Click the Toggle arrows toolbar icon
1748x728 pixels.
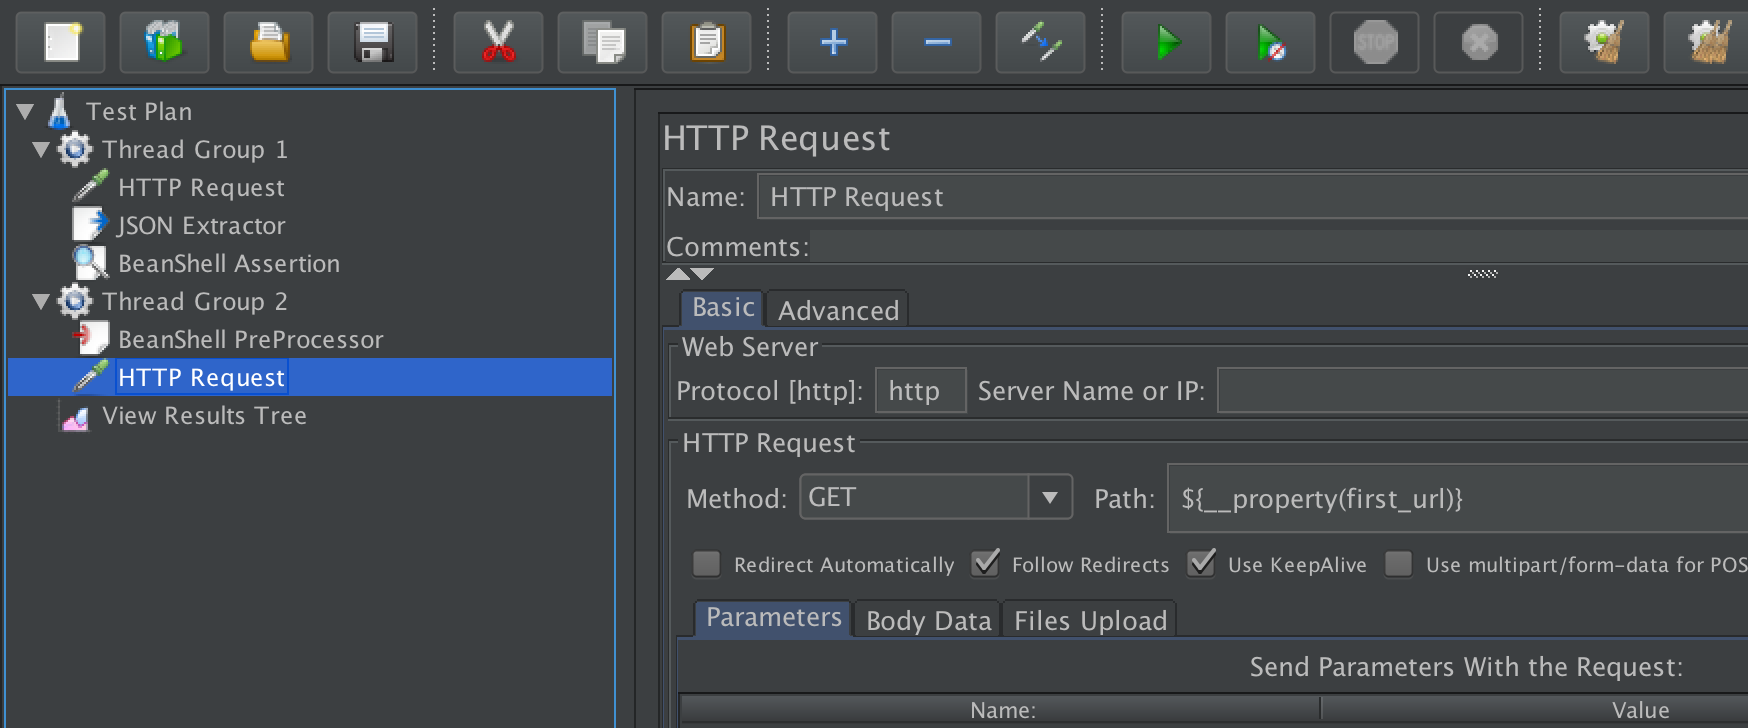point(1040,42)
